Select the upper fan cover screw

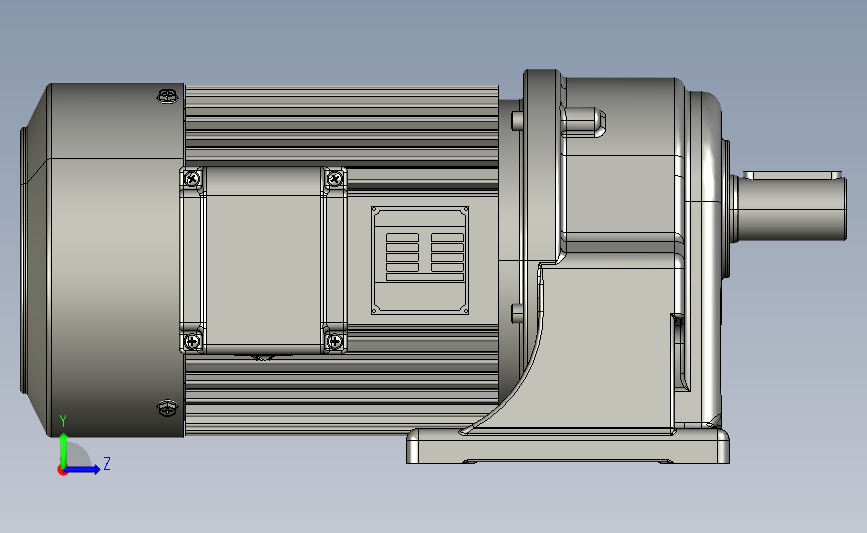point(168,96)
